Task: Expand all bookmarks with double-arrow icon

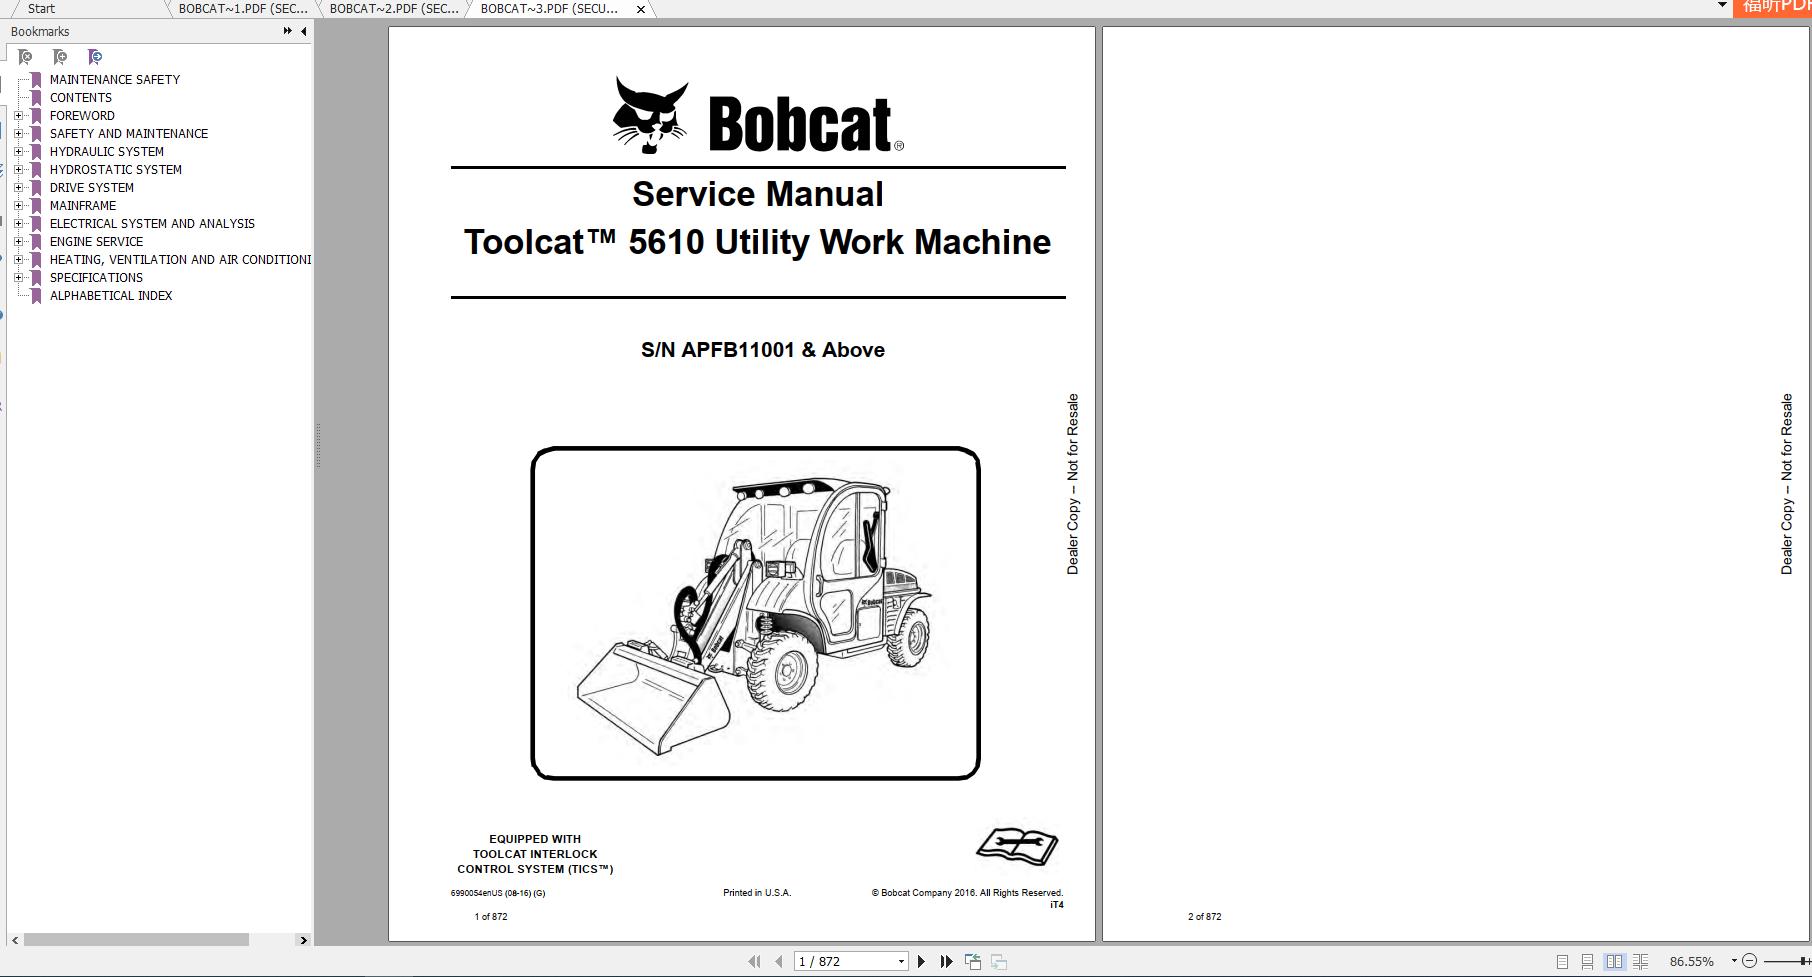Action: click(x=288, y=31)
